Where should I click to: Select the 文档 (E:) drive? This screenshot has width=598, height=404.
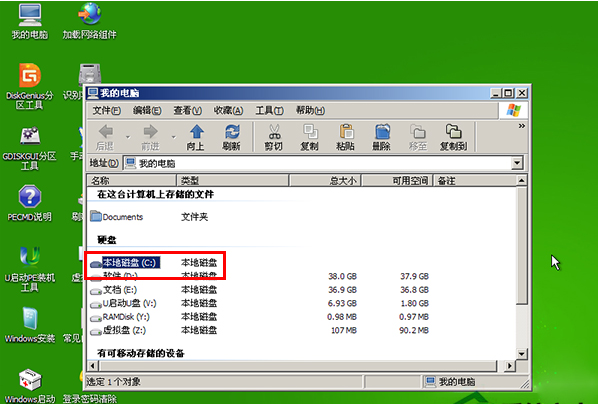point(114,290)
